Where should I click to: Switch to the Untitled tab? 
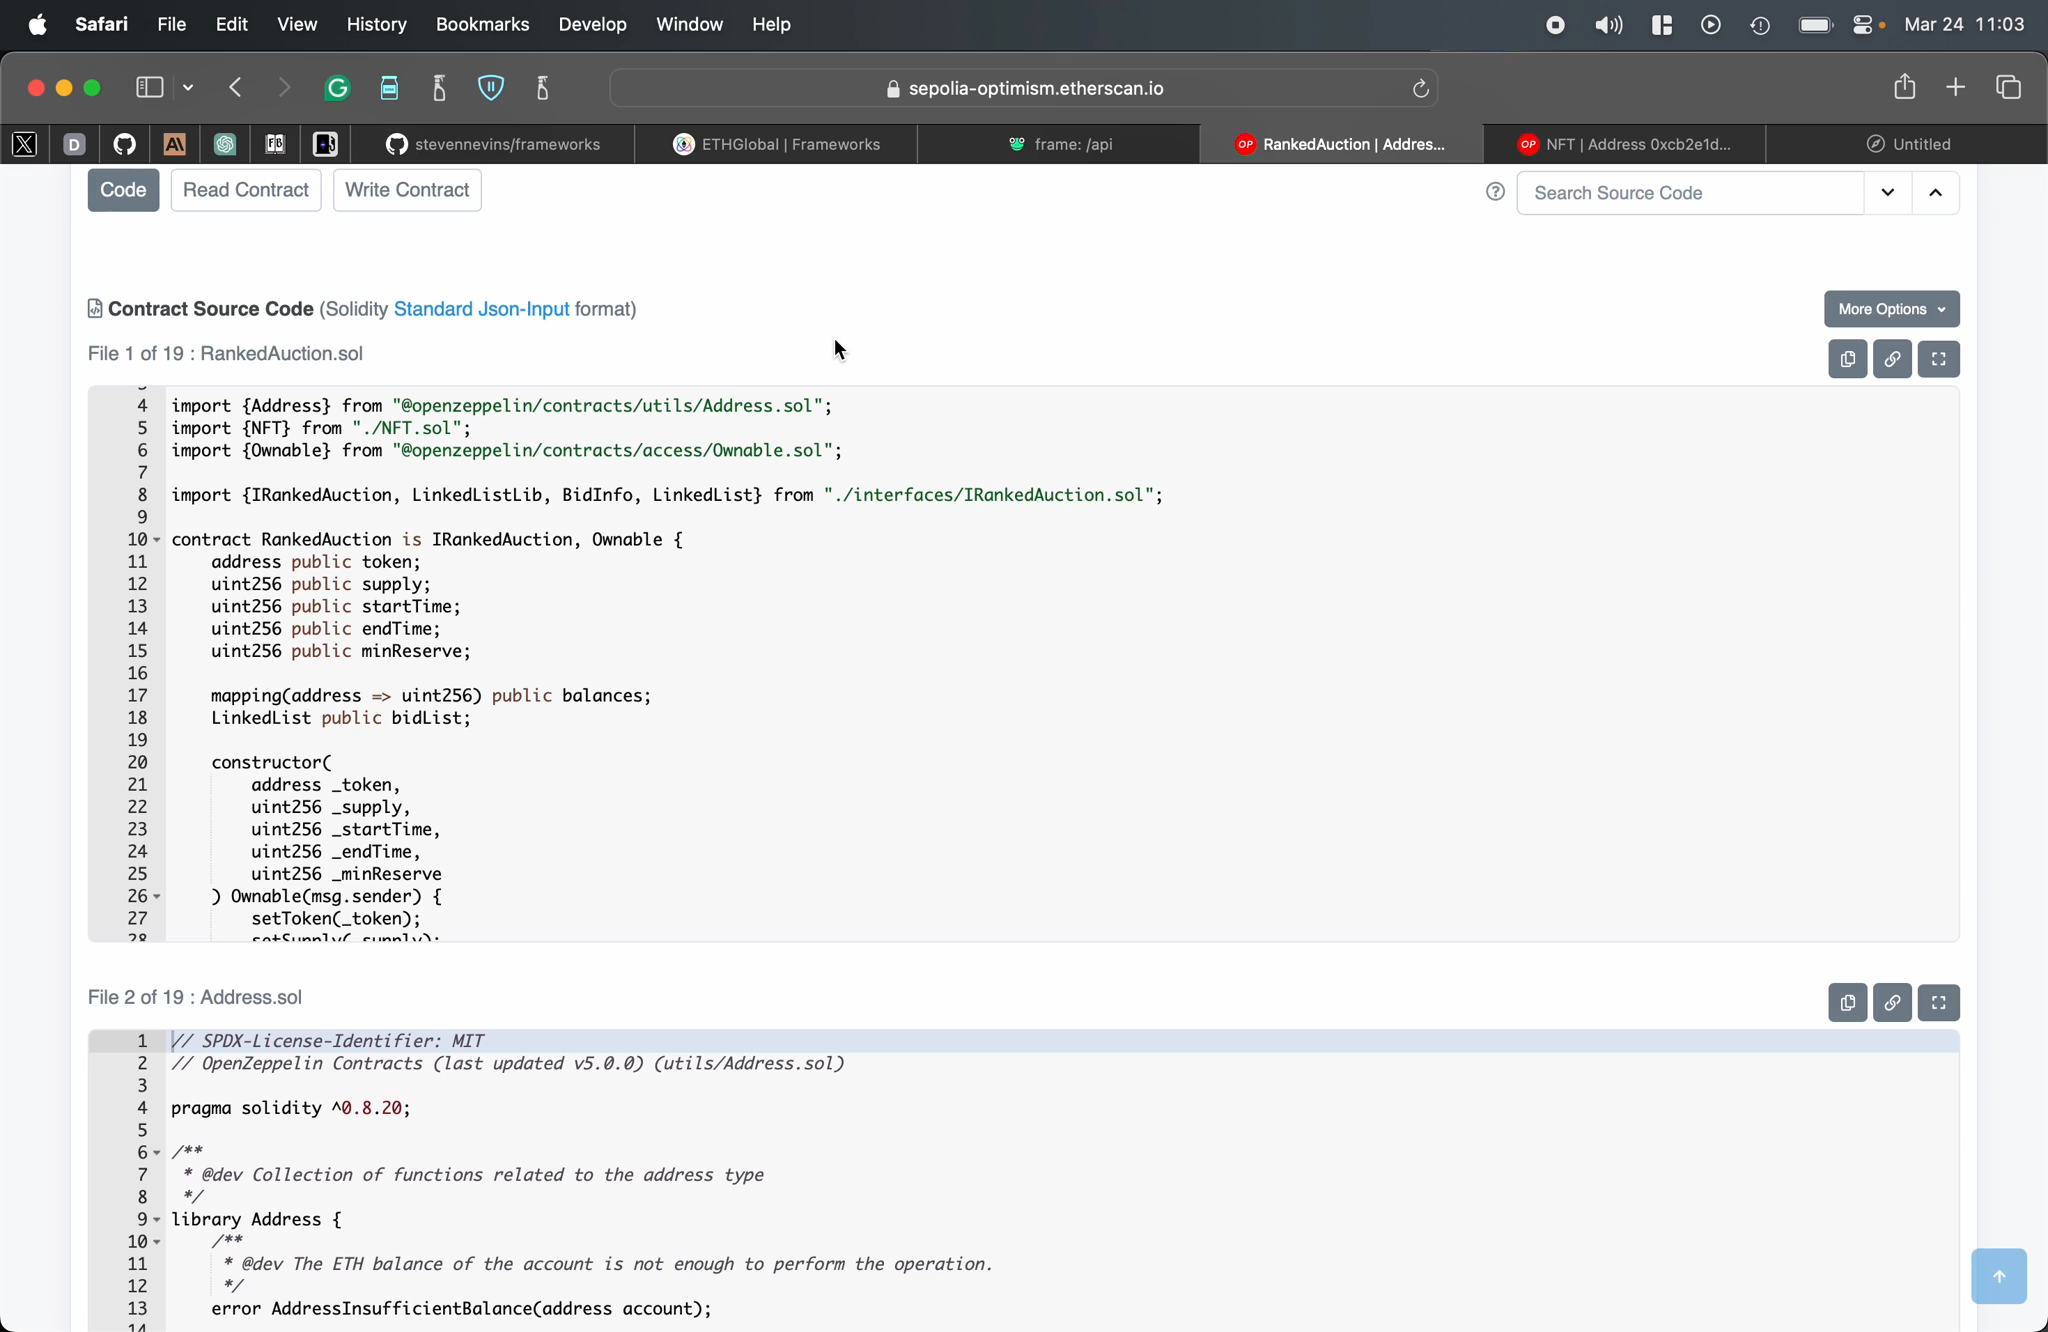click(x=1908, y=144)
